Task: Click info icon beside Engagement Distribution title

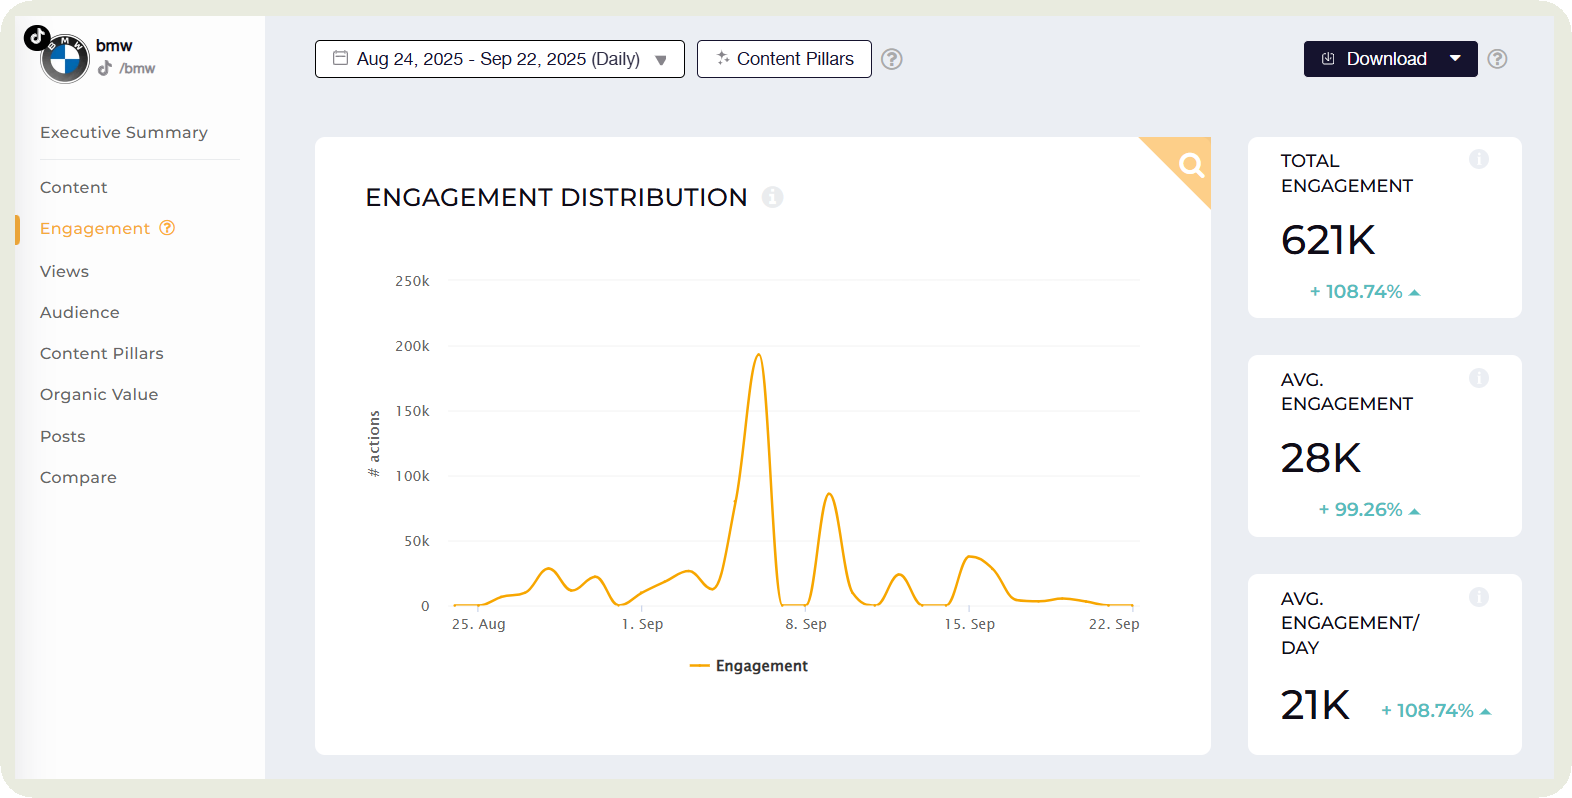Action: (772, 197)
